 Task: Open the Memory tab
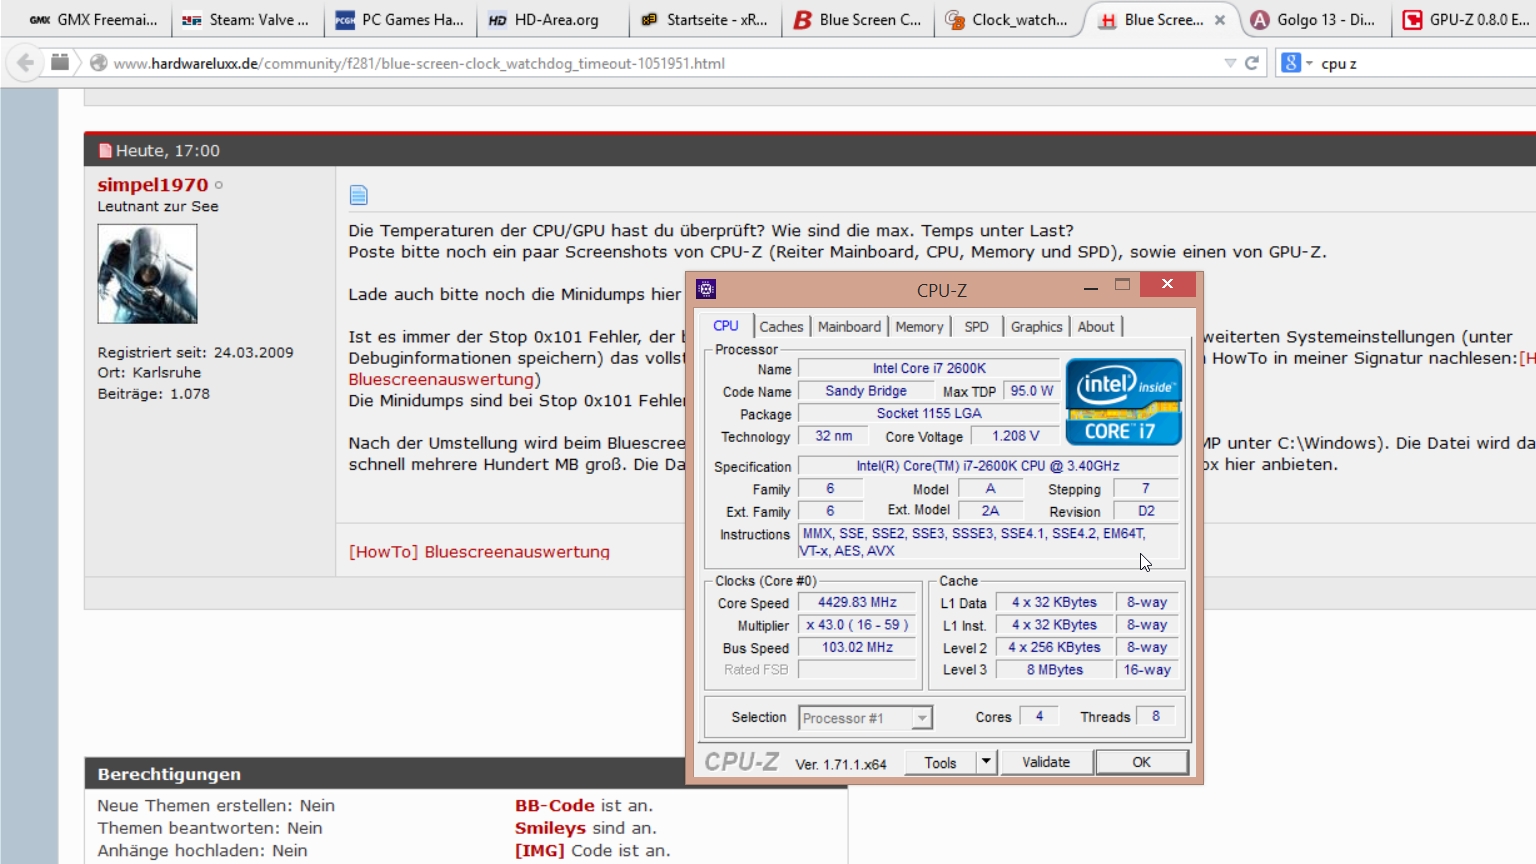919,327
